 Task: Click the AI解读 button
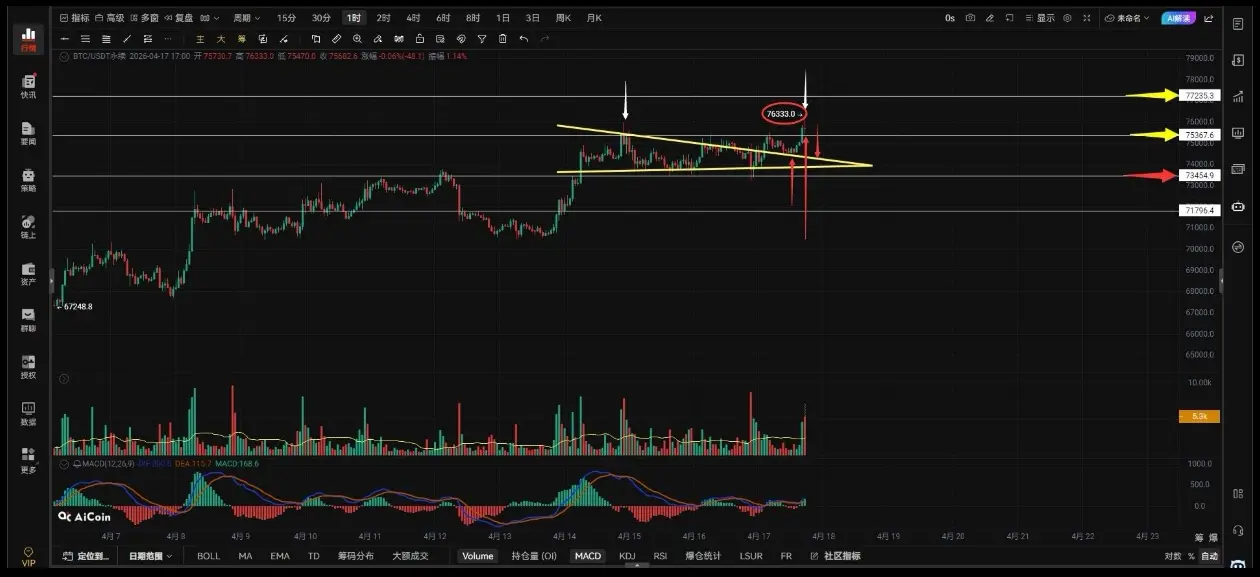[1179, 18]
